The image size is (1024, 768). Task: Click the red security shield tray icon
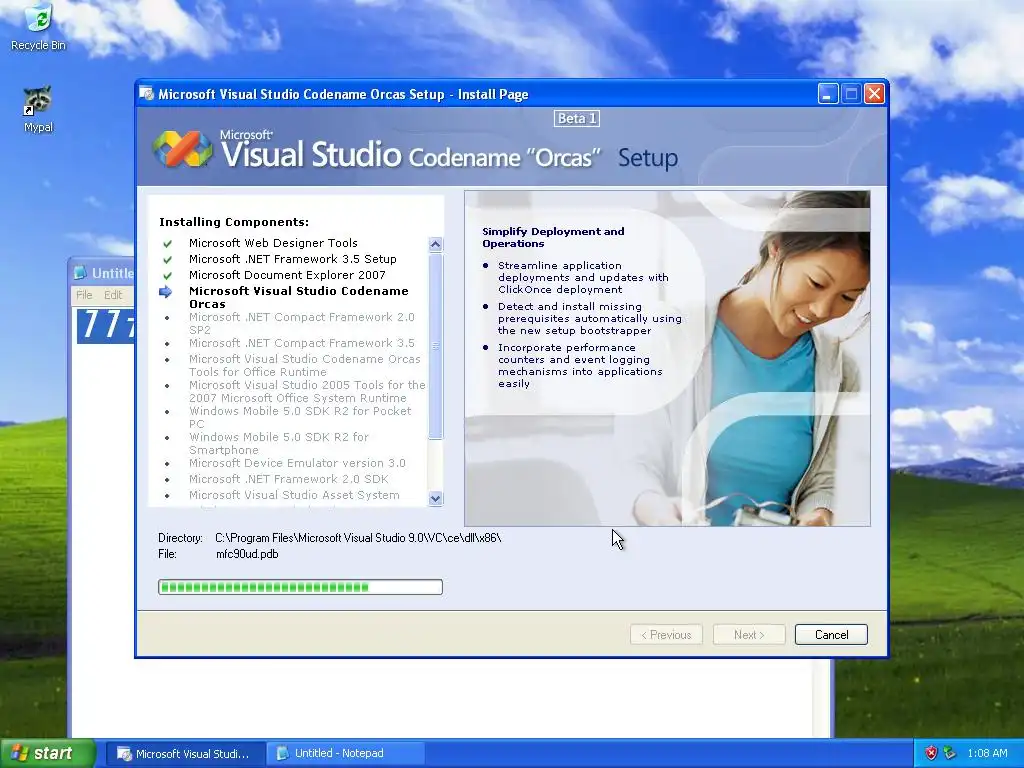(931, 753)
